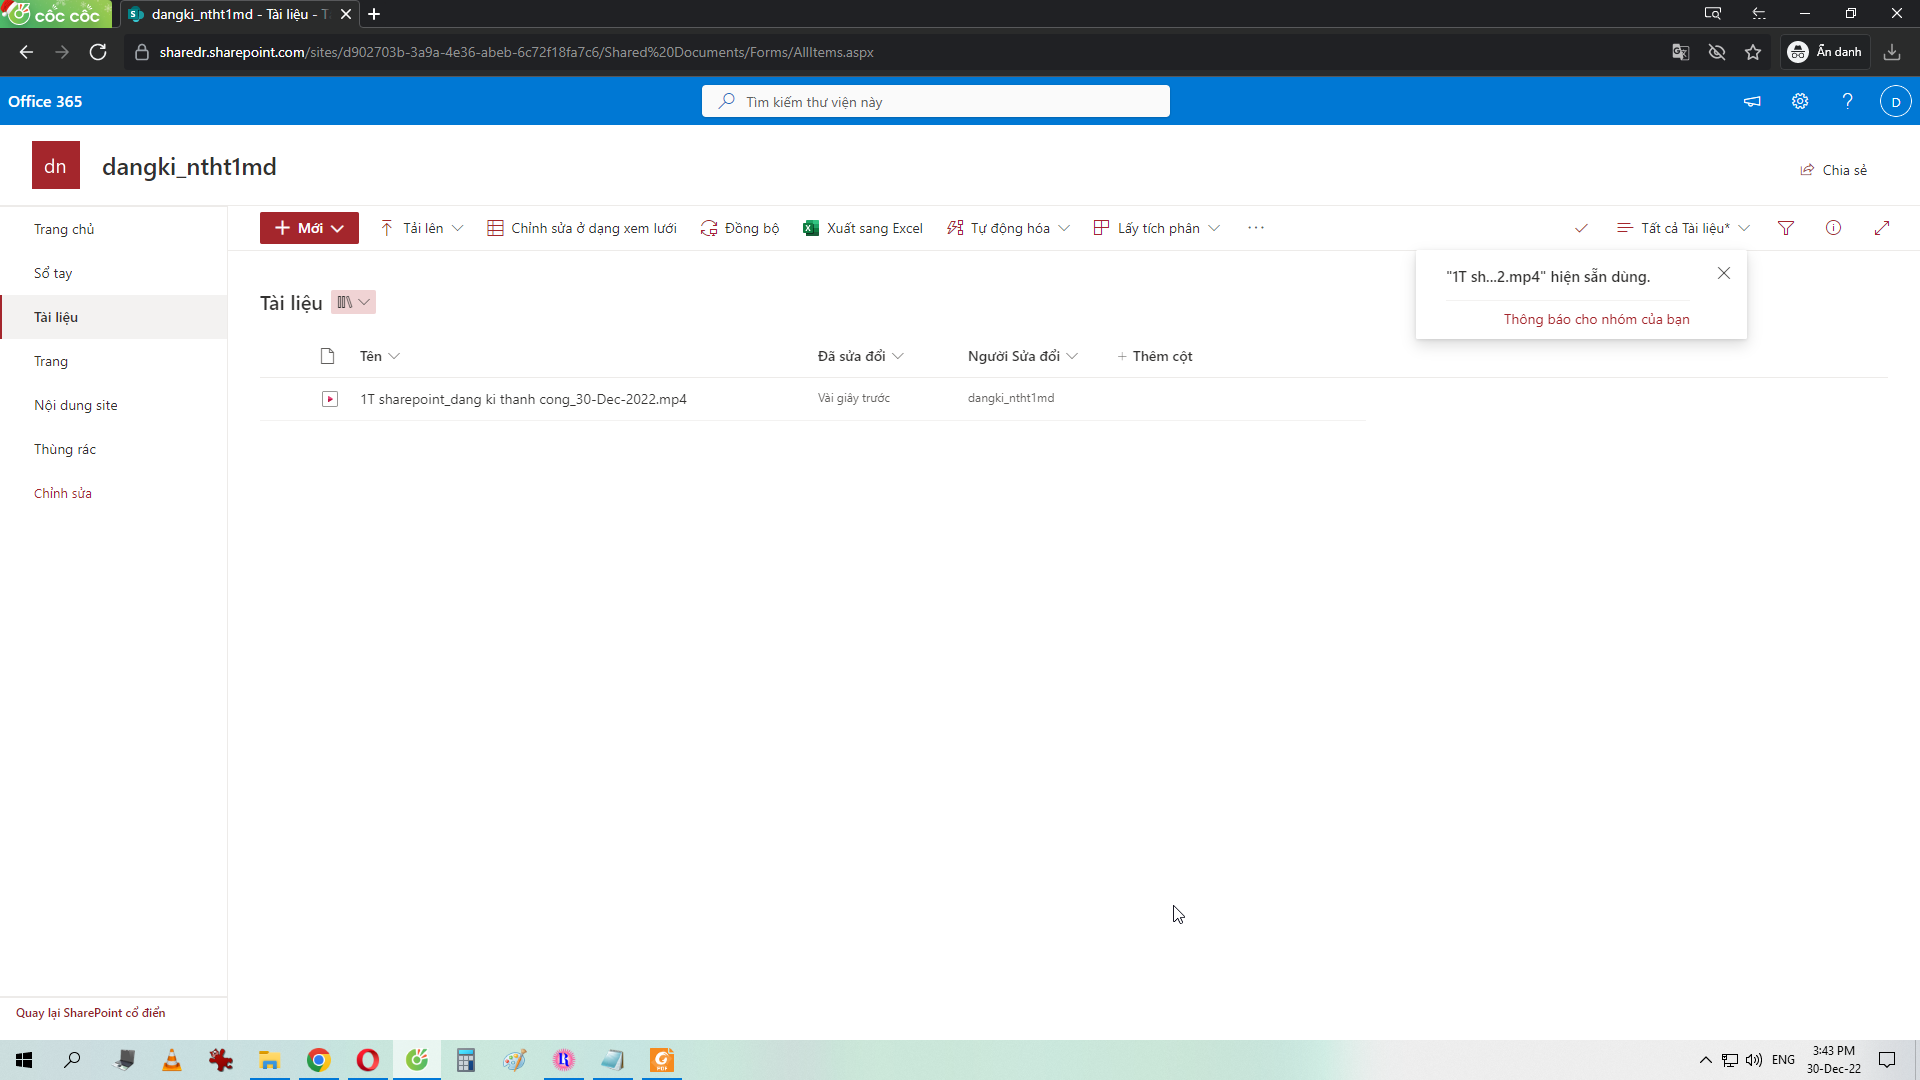Image resolution: width=1920 pixels, height=1080 pixels.
Task: Open the library view switcher dropdown
Action: click(x=353, y=302)
